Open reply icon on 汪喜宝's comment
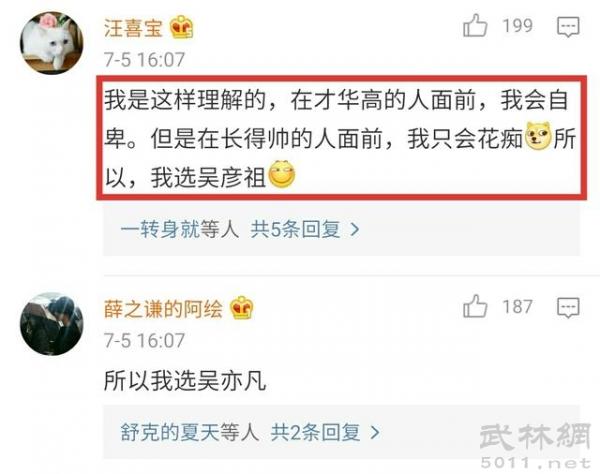Image resolution: width=600 pixels, height=474 pixels. coord(568,27)
